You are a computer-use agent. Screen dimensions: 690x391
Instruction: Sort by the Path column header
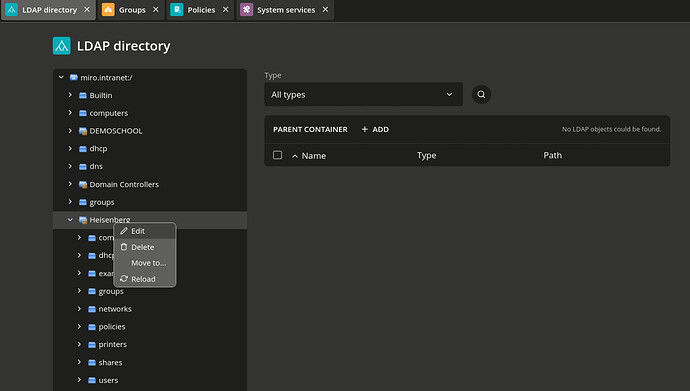[552, 155]
